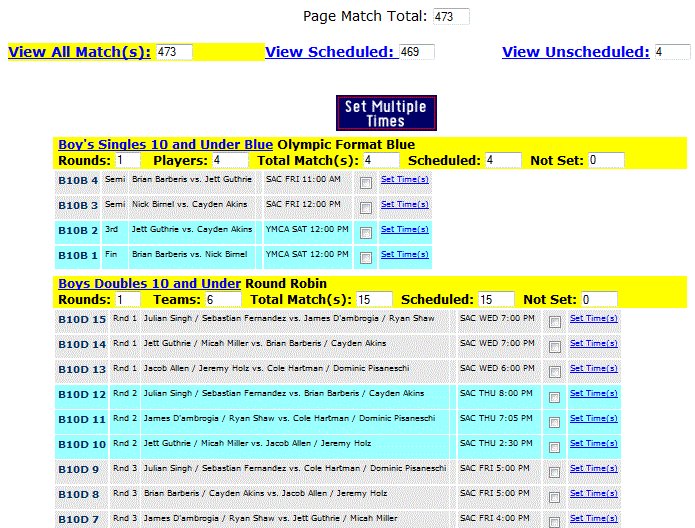The width and height of the screenshot is (695, 528).
Task: Click Boys Doubles Total Match(s) field
Action: (374, 299)
